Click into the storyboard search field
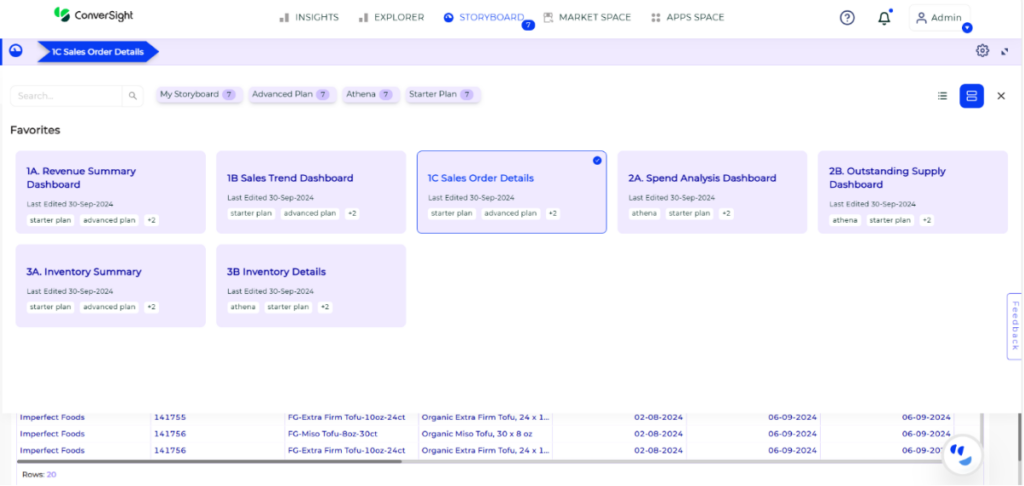Viewport: 1024px width, 486px height. pyautogui.click(x=66, y=96)
